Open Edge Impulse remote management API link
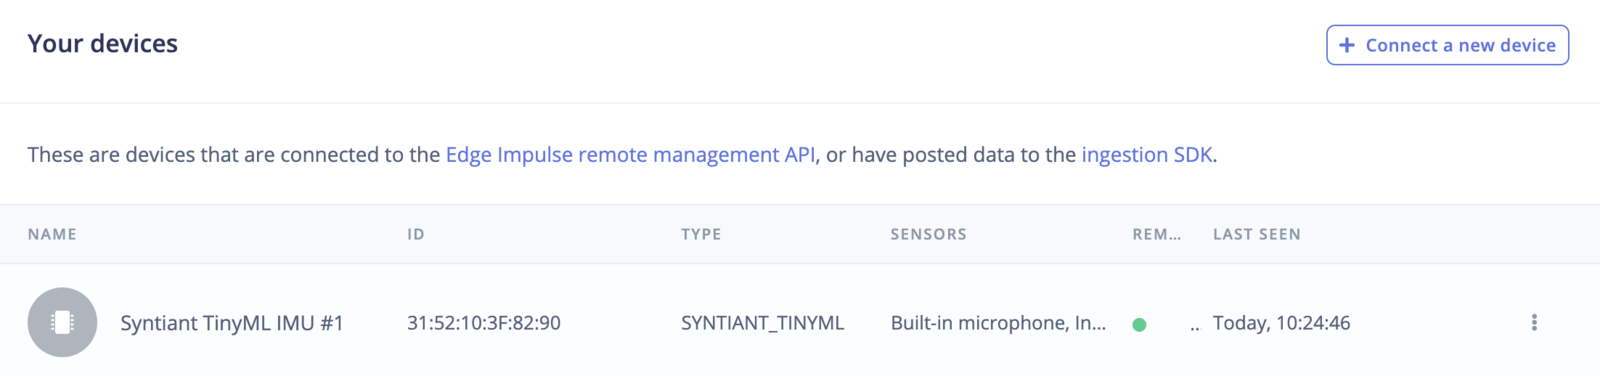 coord(630,155)
